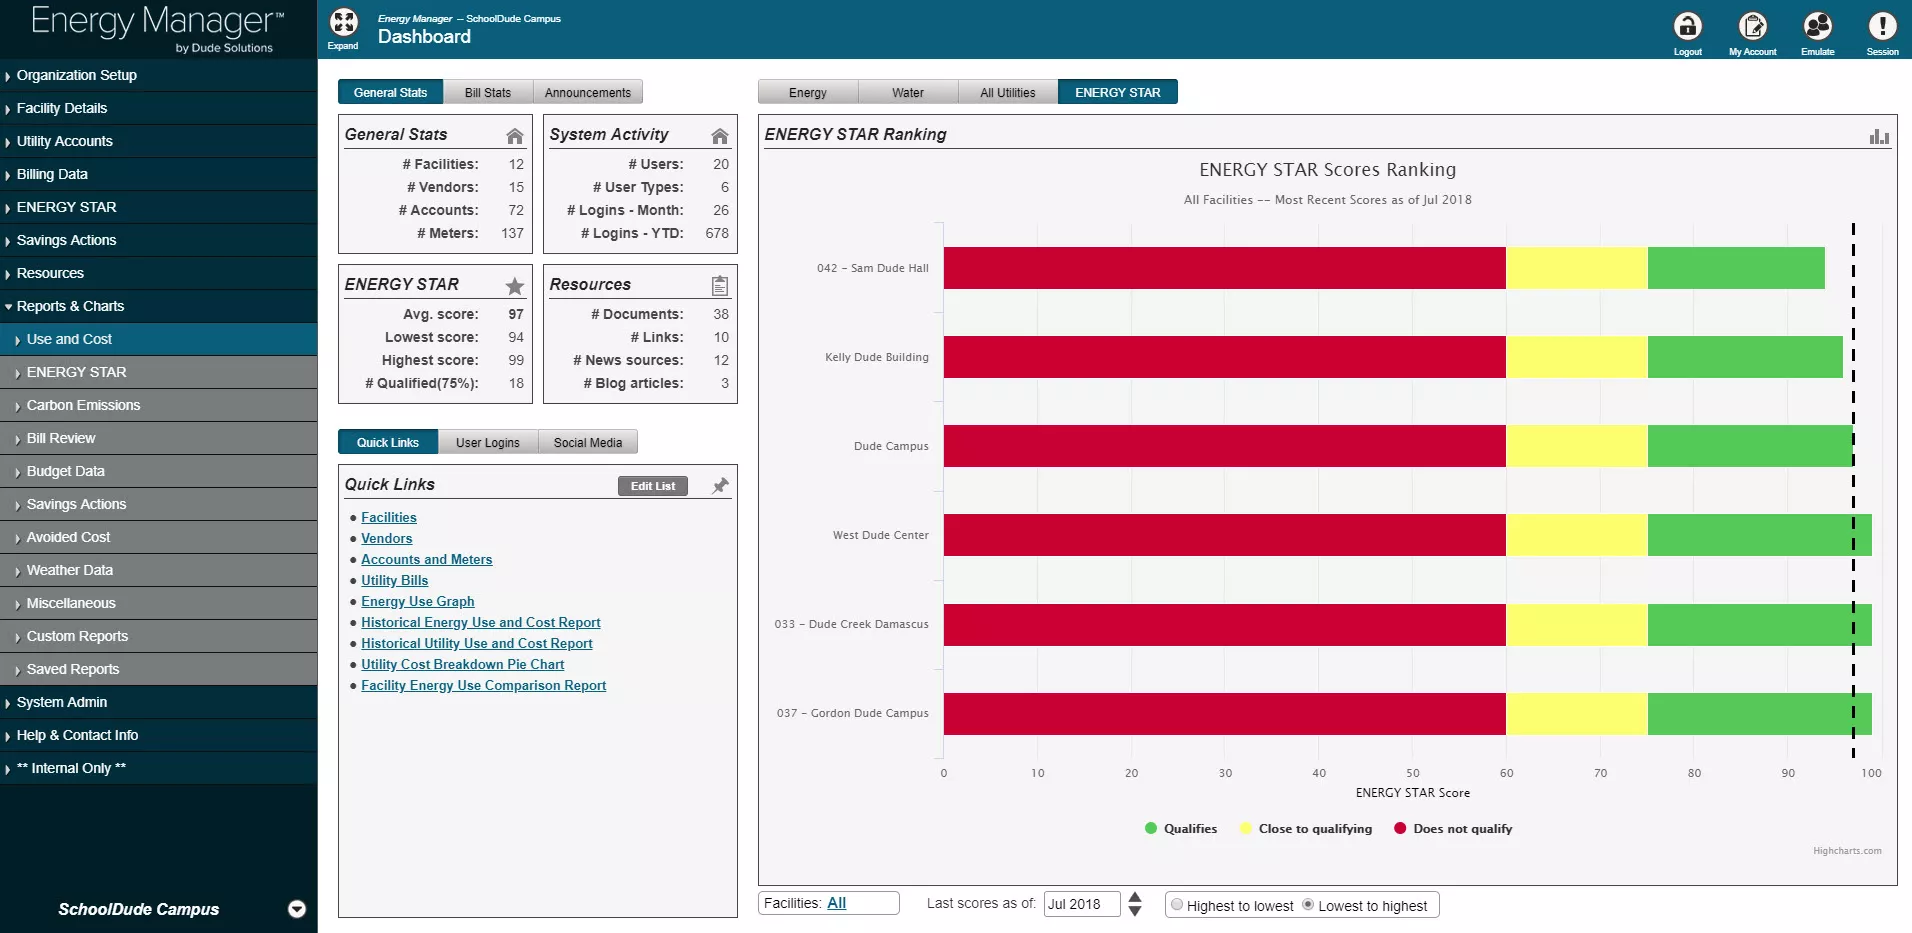
Task: Click the home icon in General Stats panel
Action: pos(514,136)
